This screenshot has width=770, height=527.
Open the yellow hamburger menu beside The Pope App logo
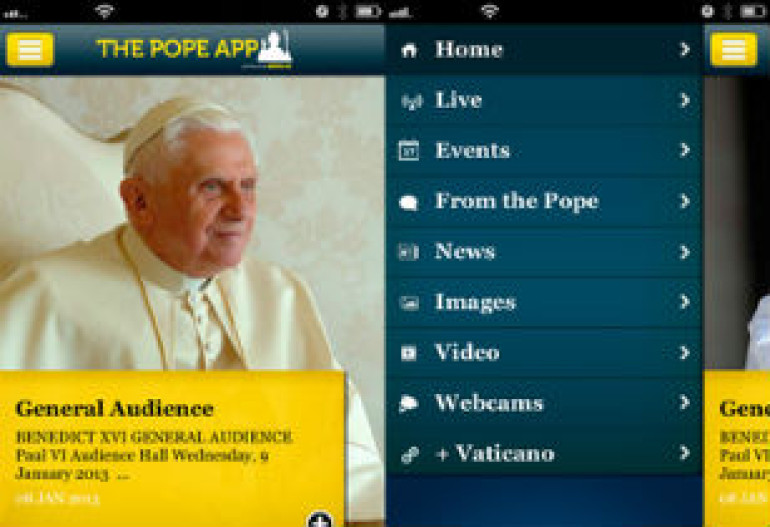coord(29,50)
